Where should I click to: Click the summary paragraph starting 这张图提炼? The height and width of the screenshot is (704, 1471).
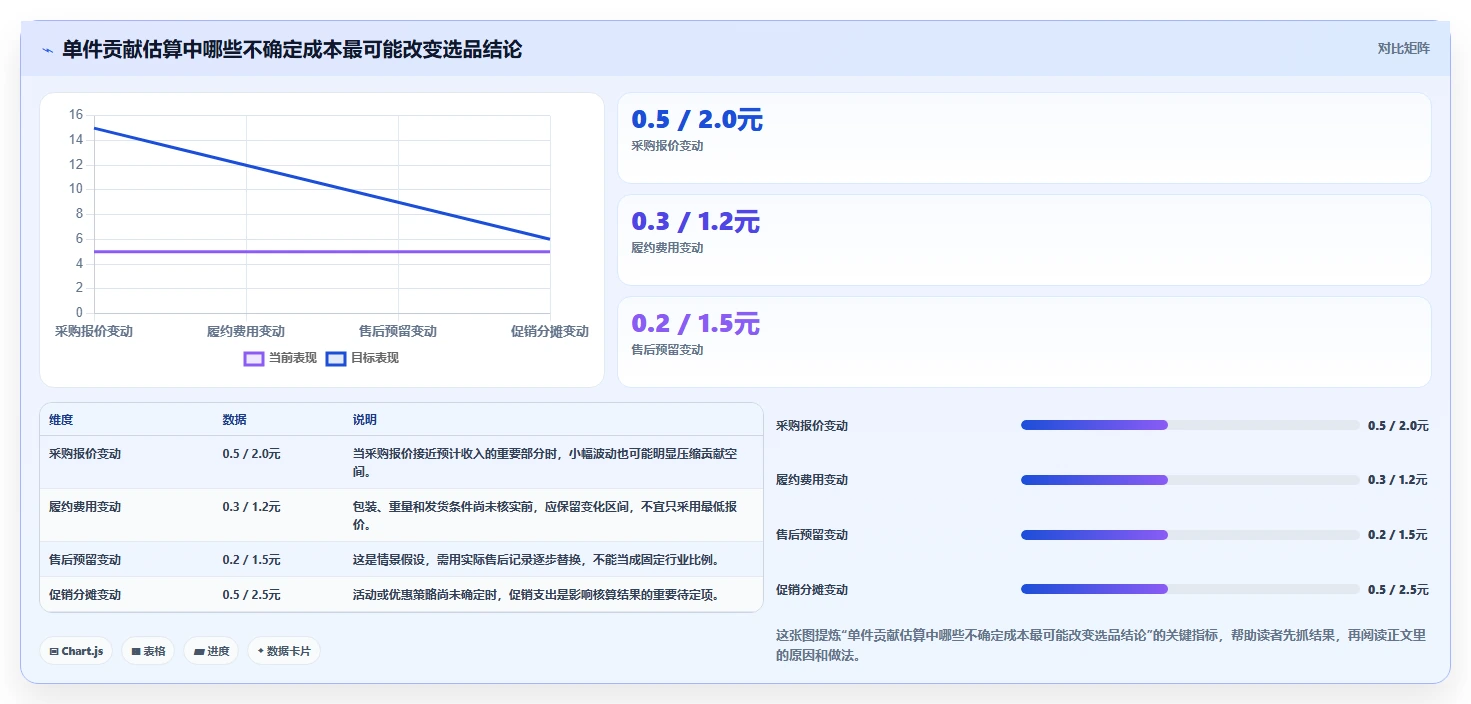1101,646
